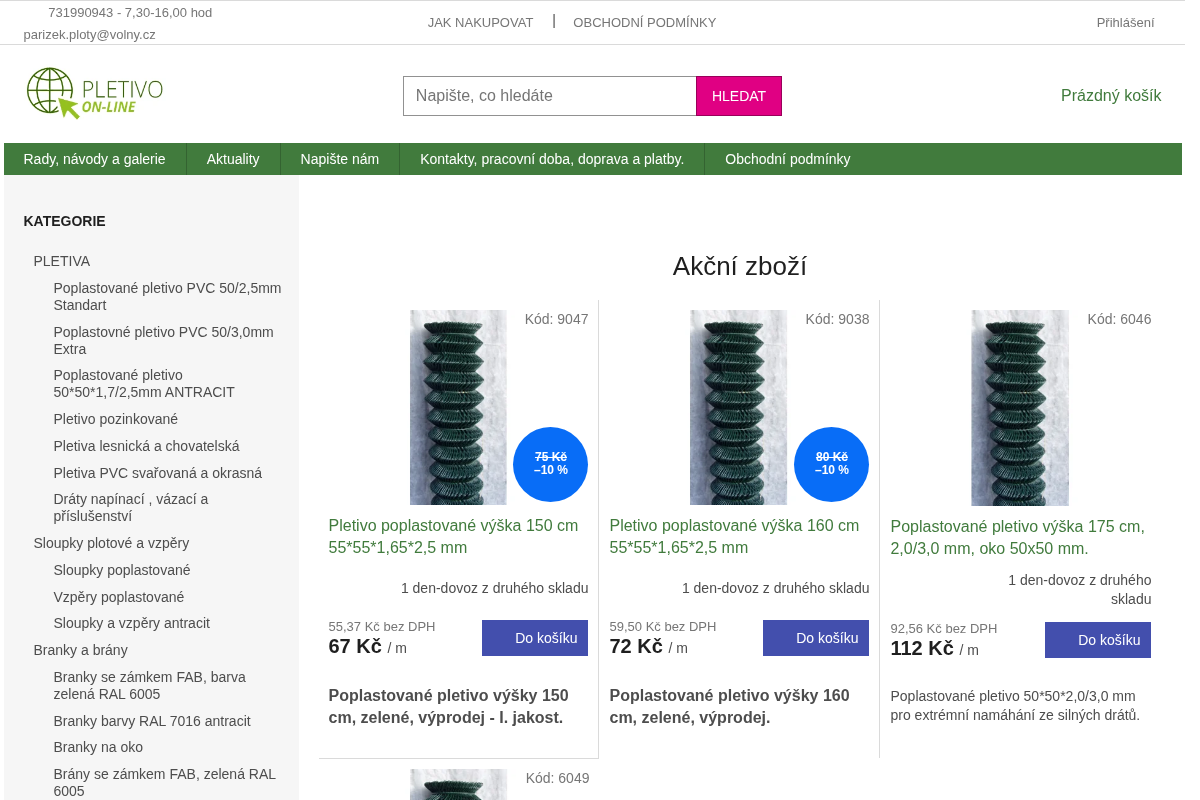Add the 67 Kč product to cart
This screenshot has width=1200, height=800.
click(x=535, y=638)
